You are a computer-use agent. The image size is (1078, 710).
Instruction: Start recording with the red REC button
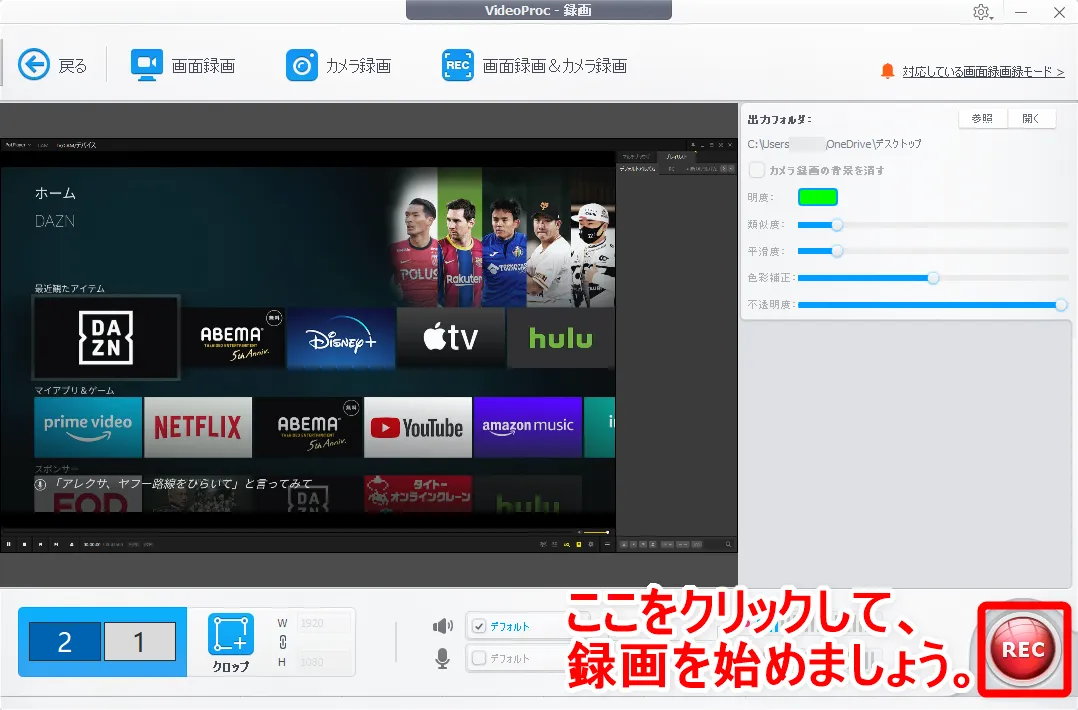click(x=1024, y=649)
